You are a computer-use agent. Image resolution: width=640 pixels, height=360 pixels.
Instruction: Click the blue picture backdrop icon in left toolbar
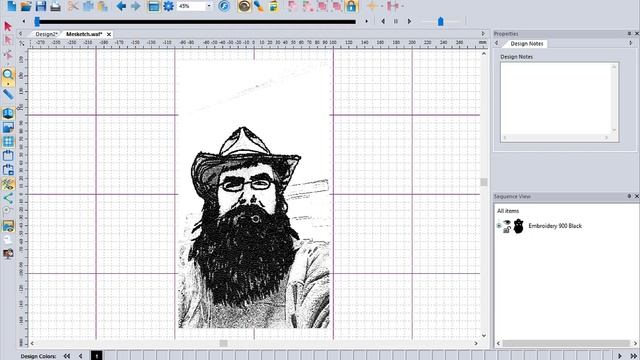click(8, 127)
